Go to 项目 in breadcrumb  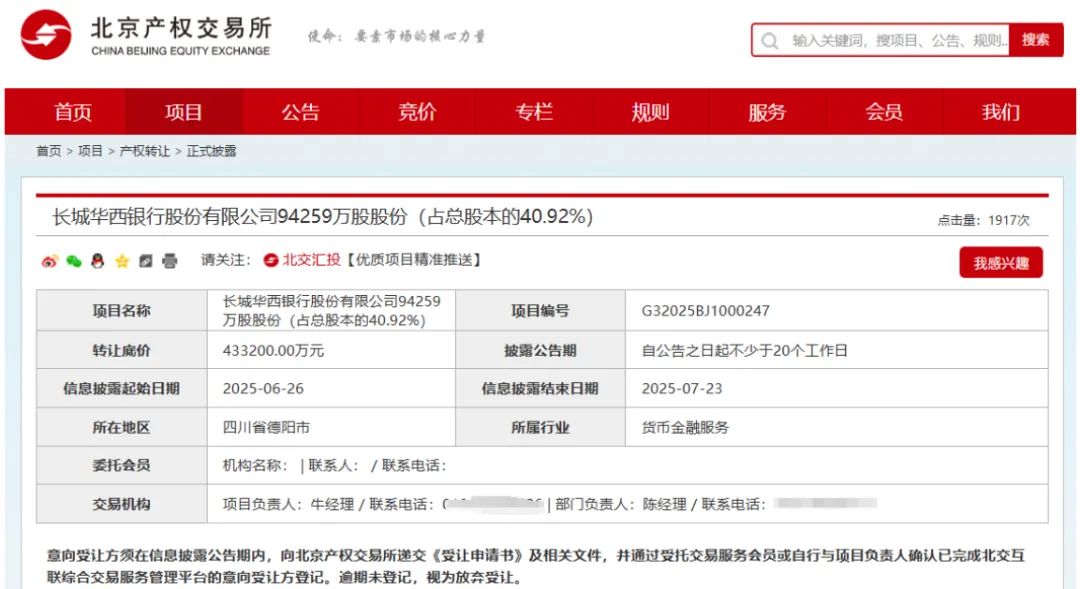coord(90,151)
